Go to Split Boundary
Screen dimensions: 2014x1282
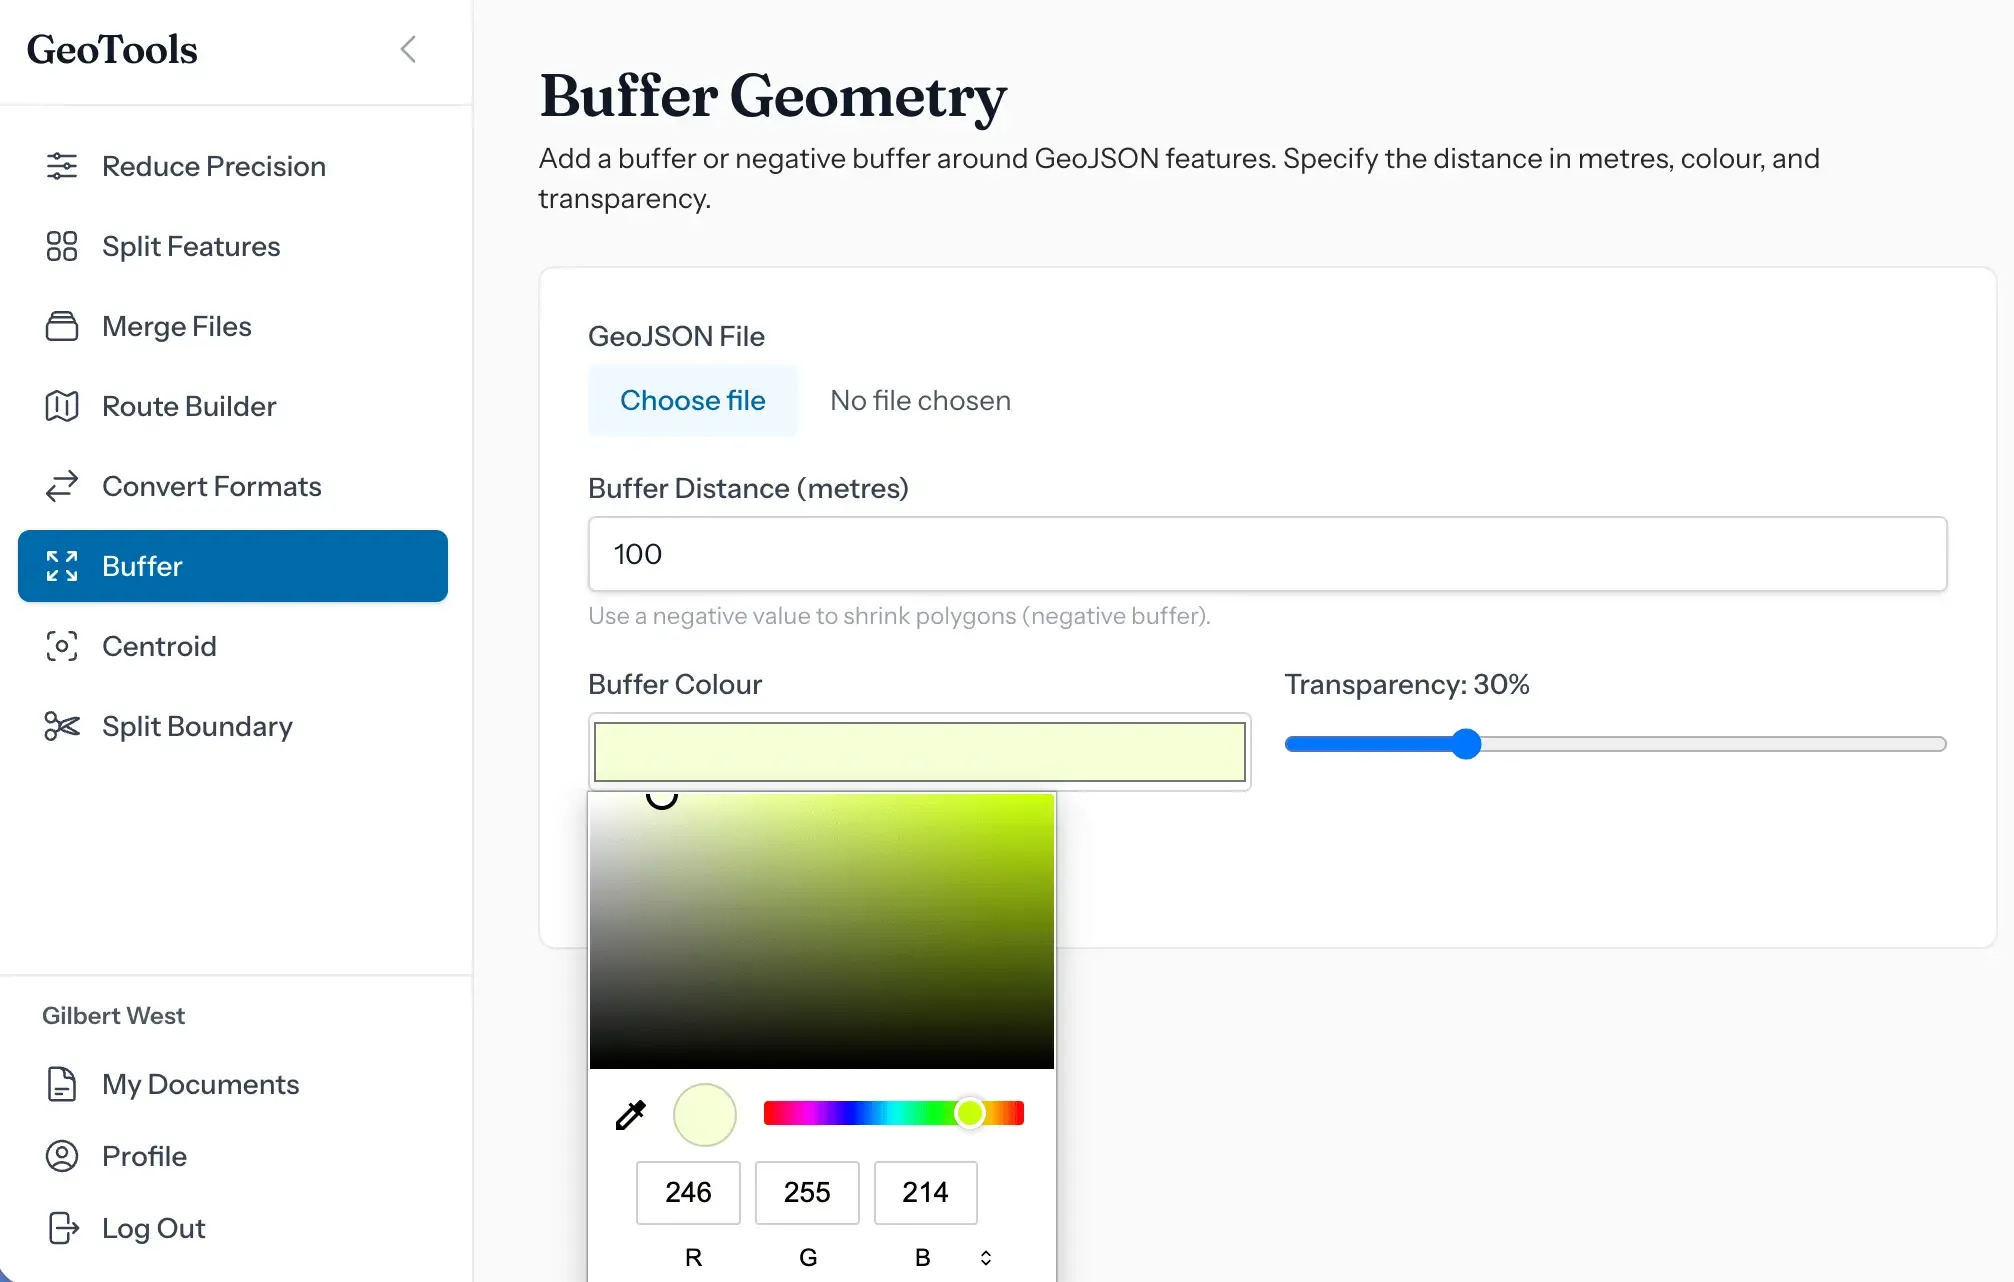(233, 726)
